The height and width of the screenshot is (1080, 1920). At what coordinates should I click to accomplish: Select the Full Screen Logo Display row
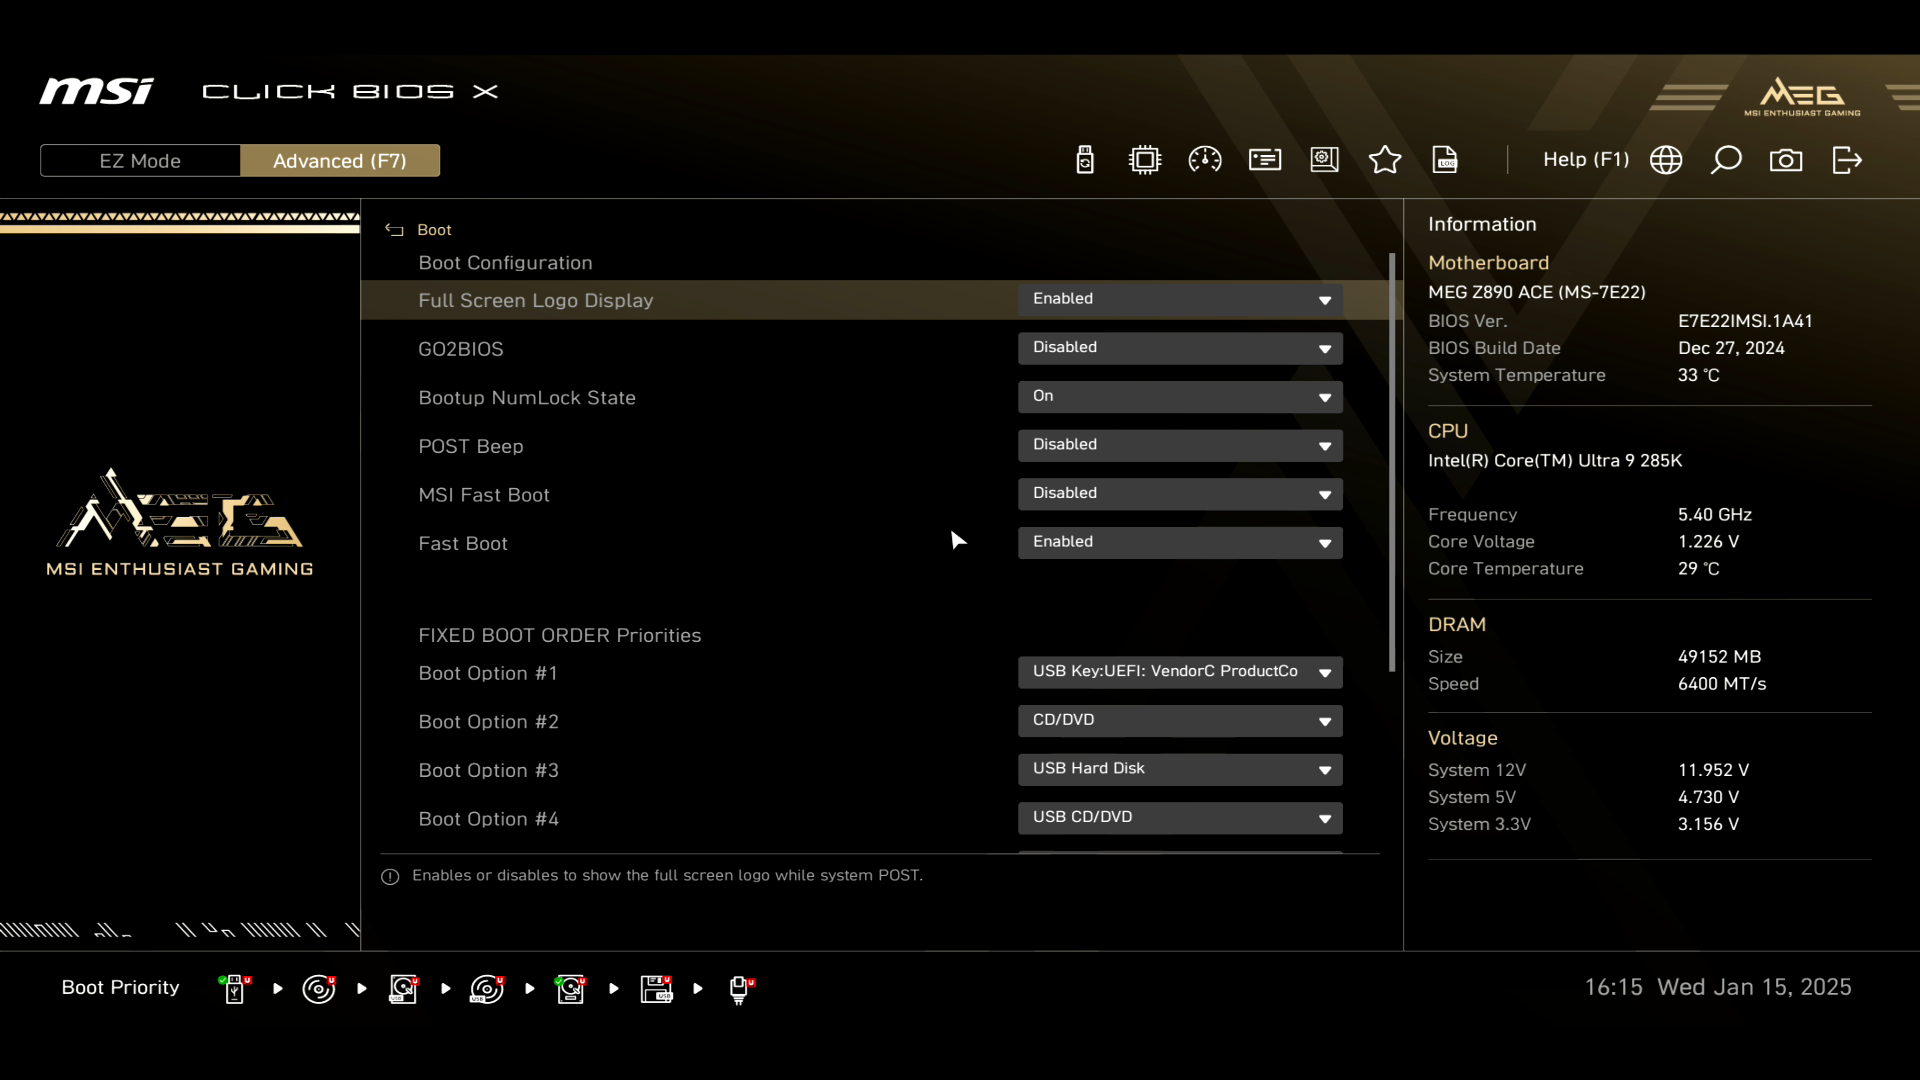536,300
